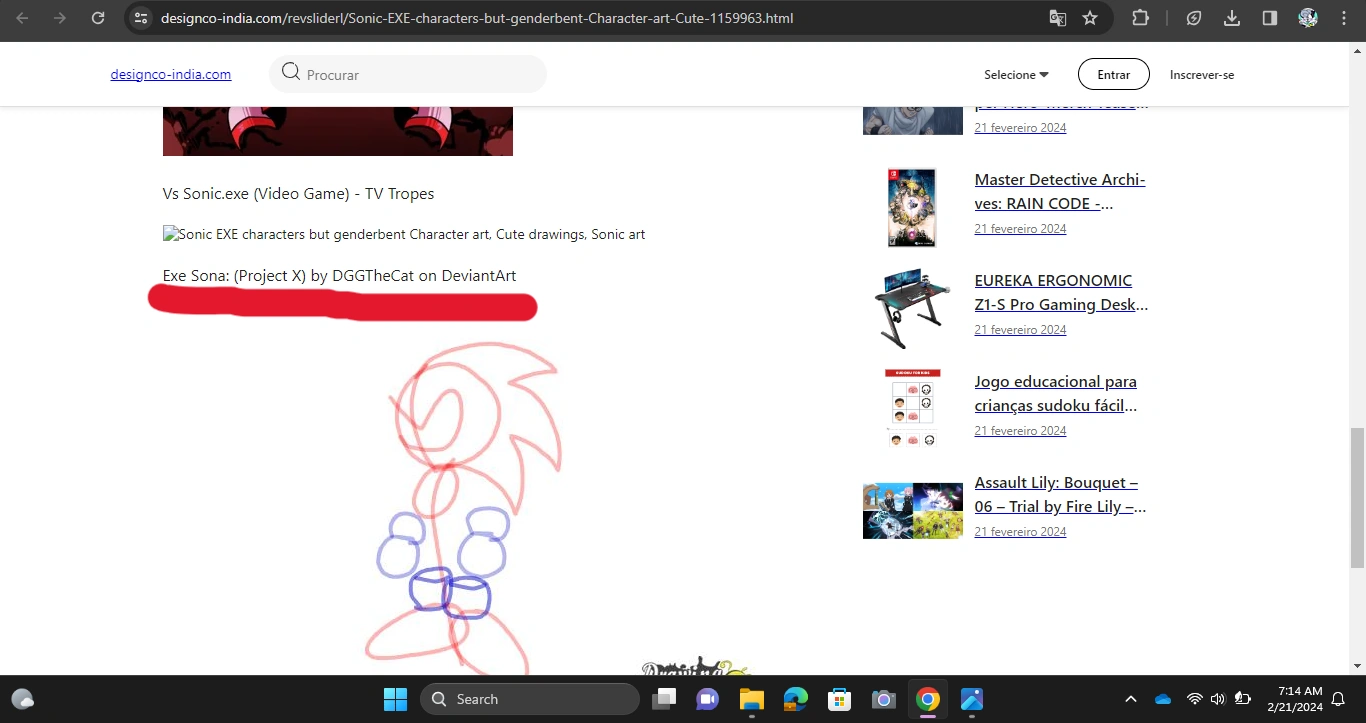Open the Assault Lily: Bouquet article thumbnail
This screenshot has height=723, width=1366.
(x=912, y=510)
